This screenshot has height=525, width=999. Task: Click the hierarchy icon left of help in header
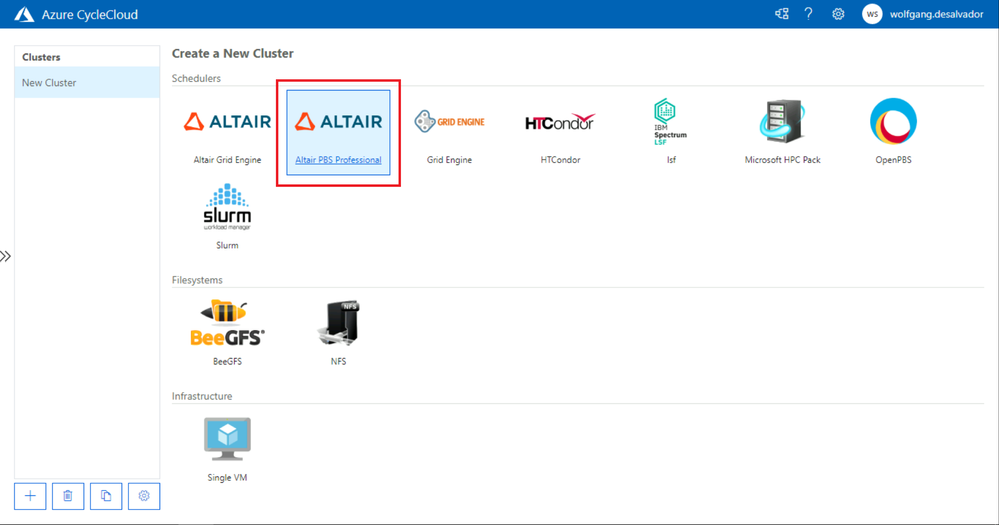(782, 14)
